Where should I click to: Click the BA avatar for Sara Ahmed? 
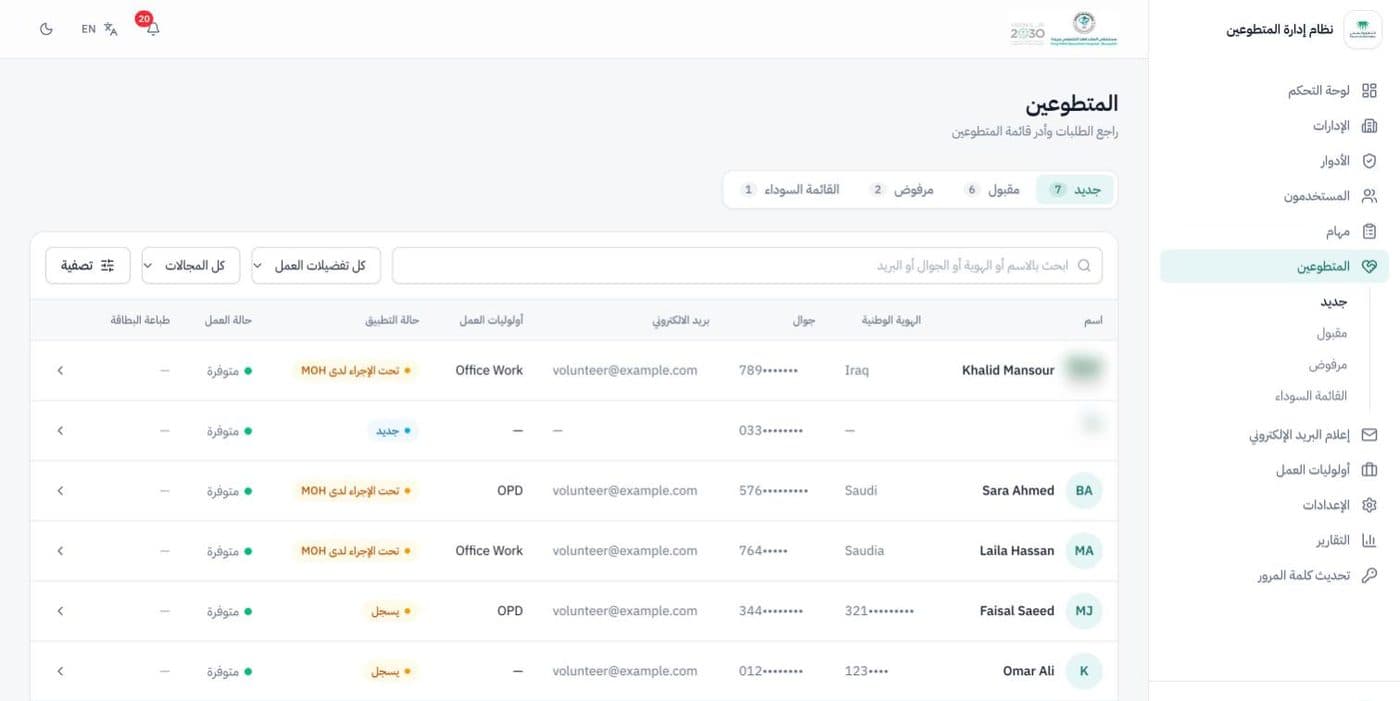[1084, 490]
